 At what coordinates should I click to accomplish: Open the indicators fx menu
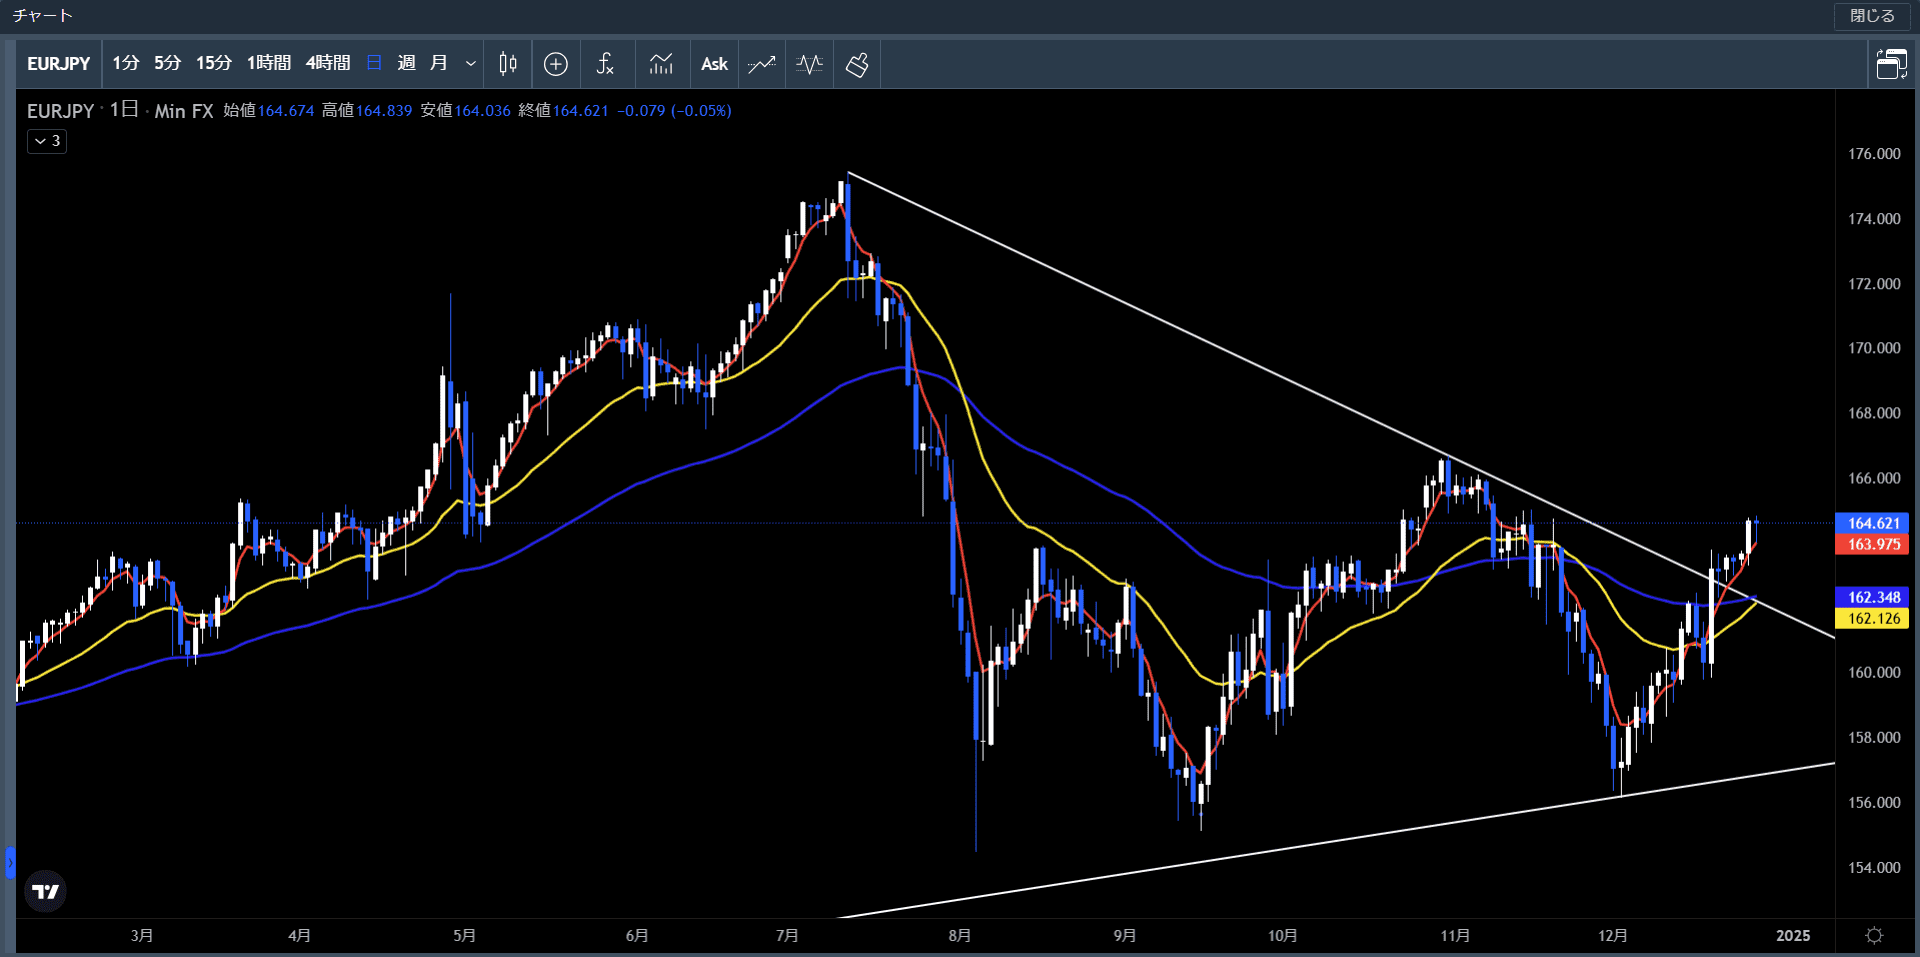pyautogui.click(x=605, y=64)
